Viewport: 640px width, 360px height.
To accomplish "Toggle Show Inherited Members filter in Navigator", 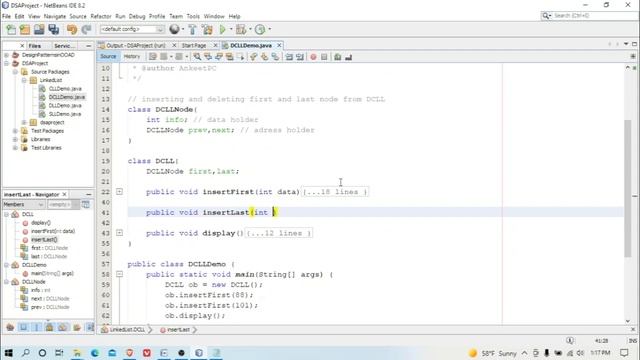I will 10,327.
